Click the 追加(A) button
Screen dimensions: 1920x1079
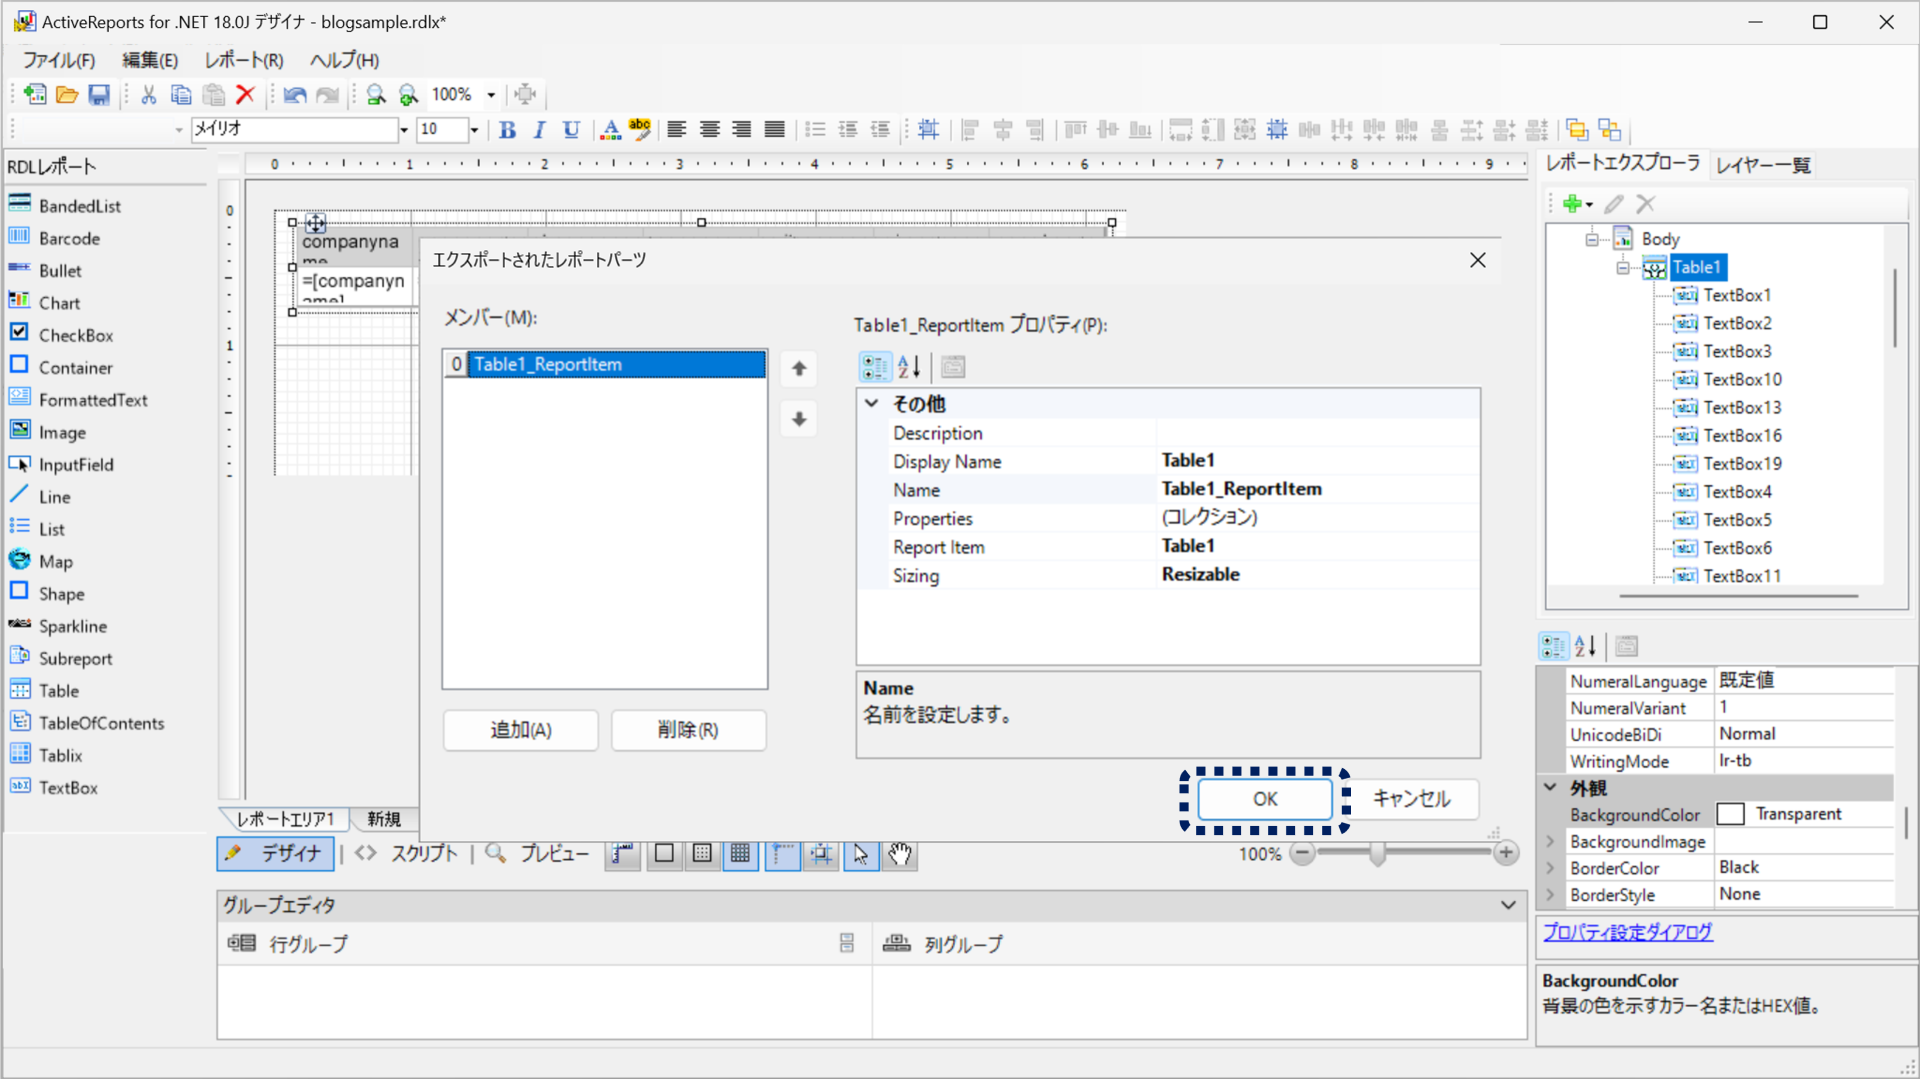point(520,730)
